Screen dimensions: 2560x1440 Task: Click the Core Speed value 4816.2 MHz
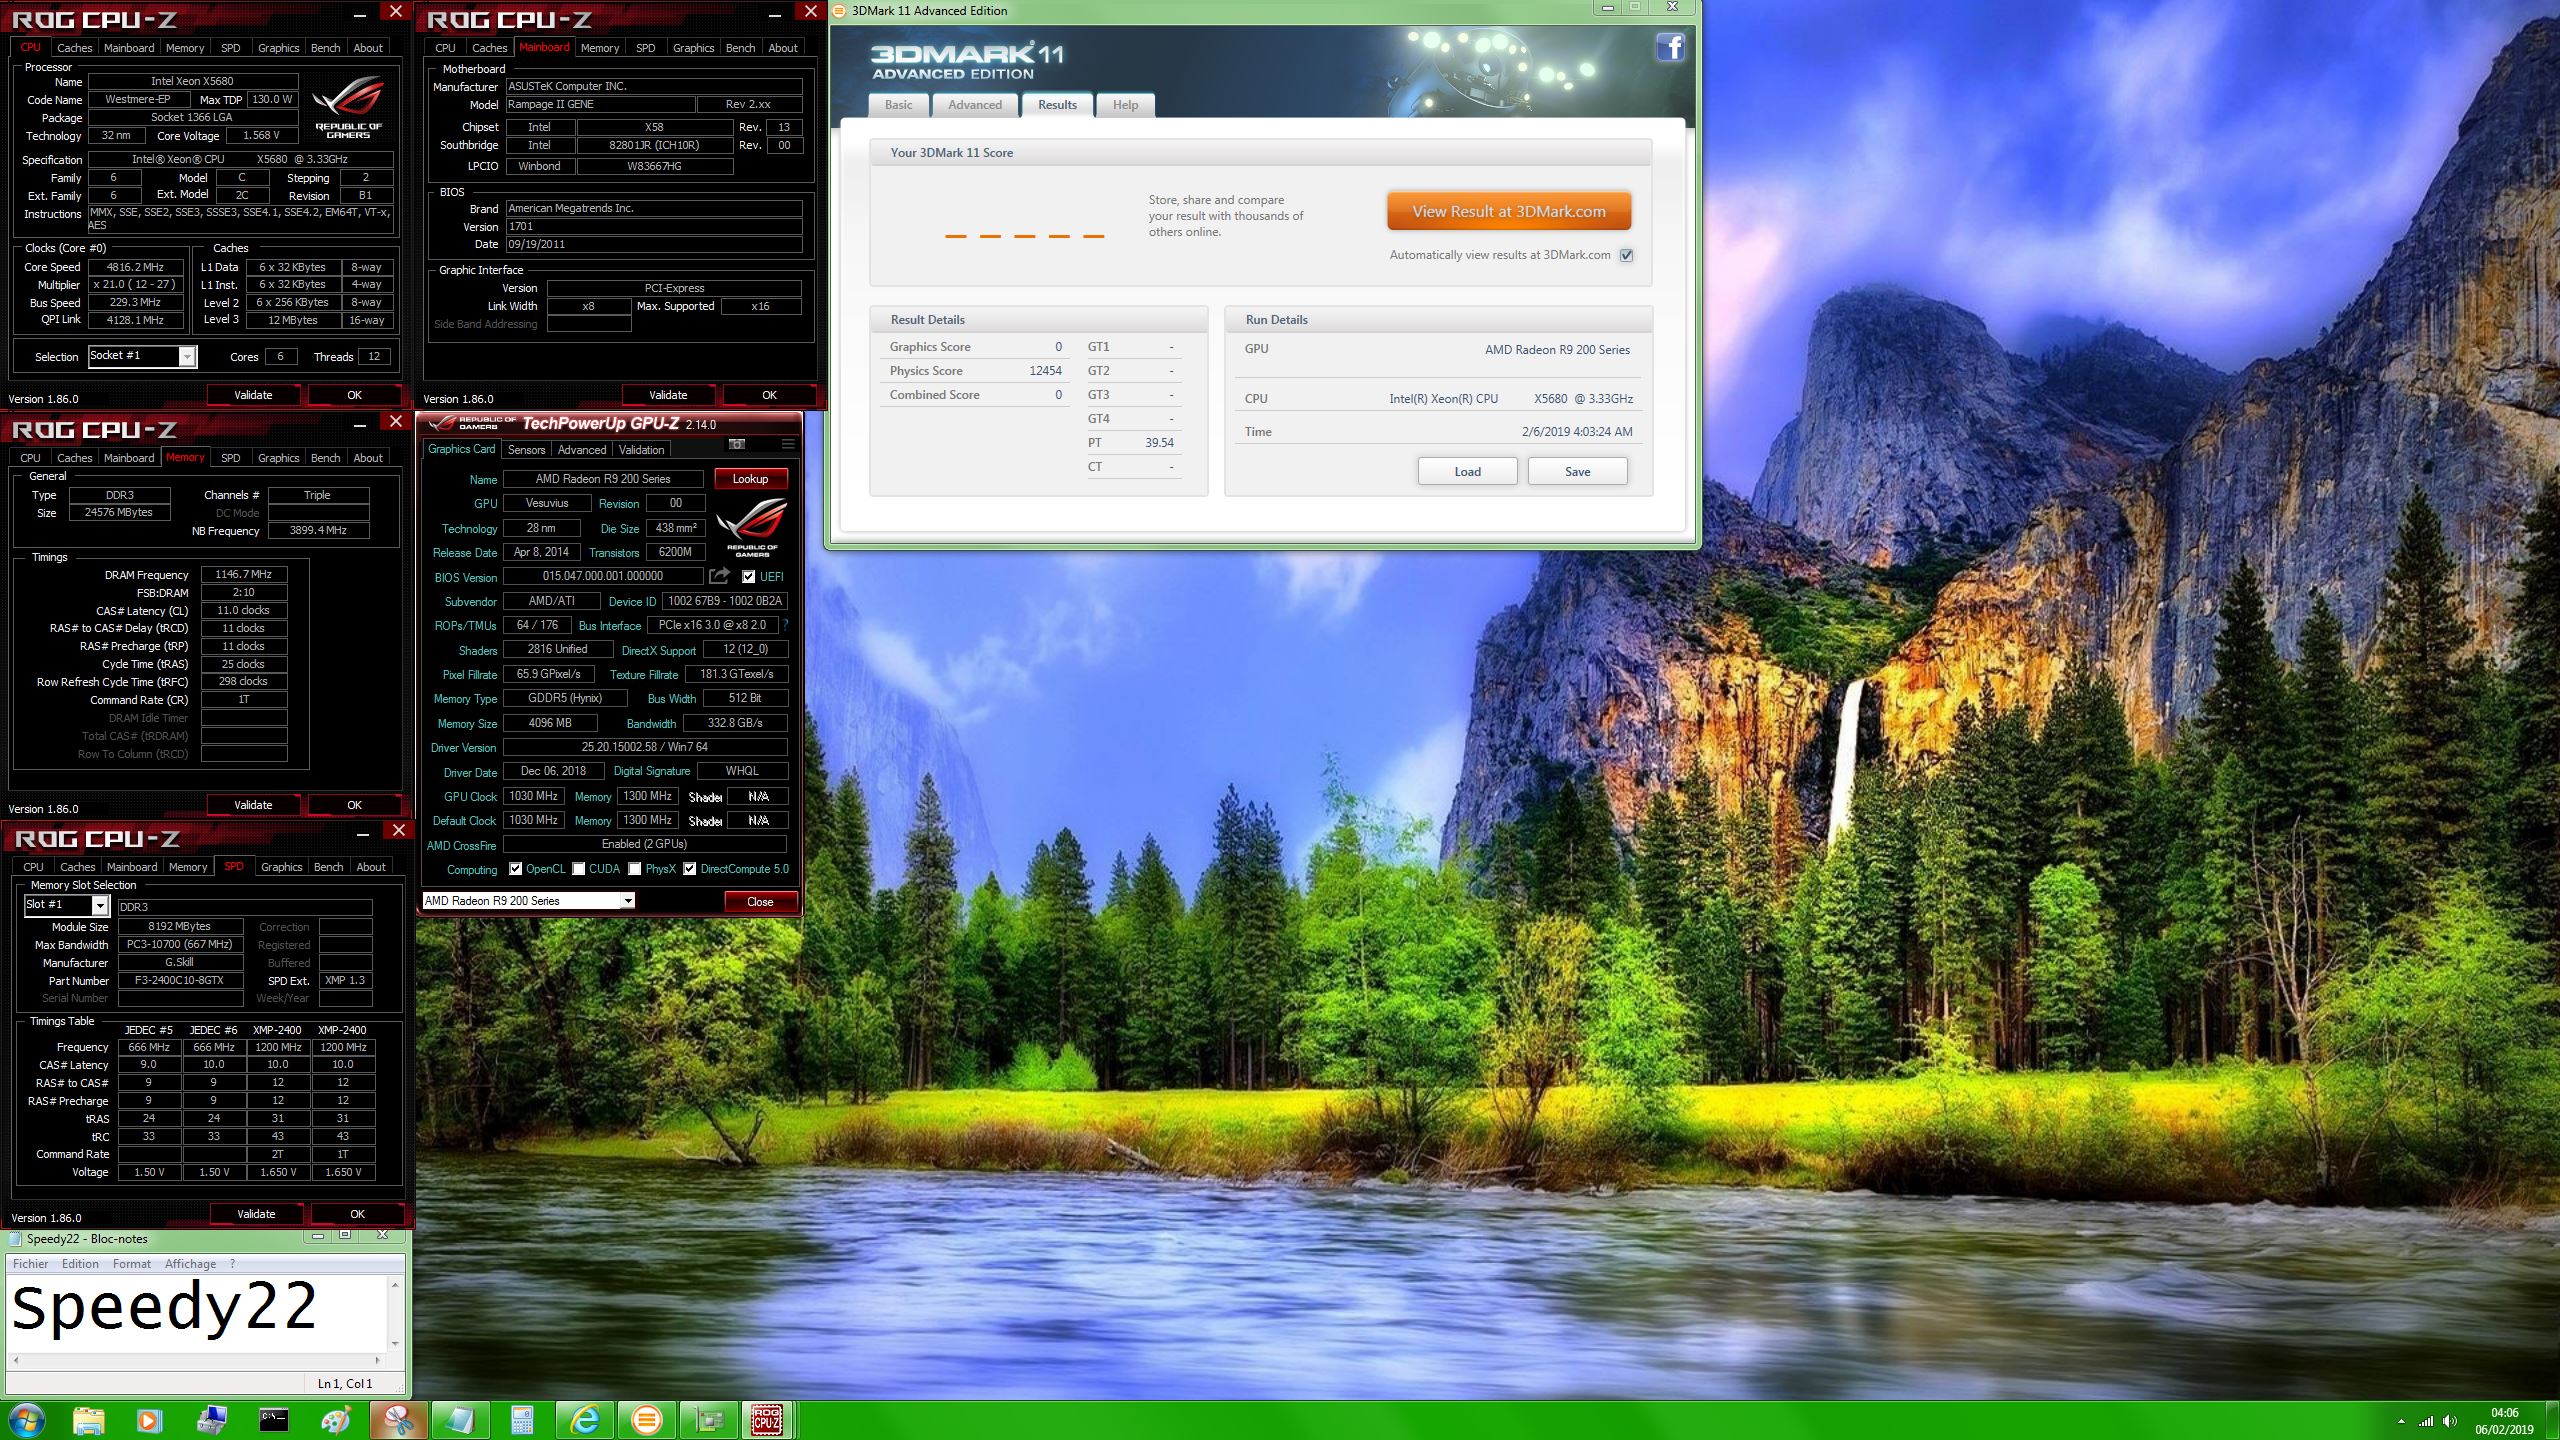(x=136, y=268)
